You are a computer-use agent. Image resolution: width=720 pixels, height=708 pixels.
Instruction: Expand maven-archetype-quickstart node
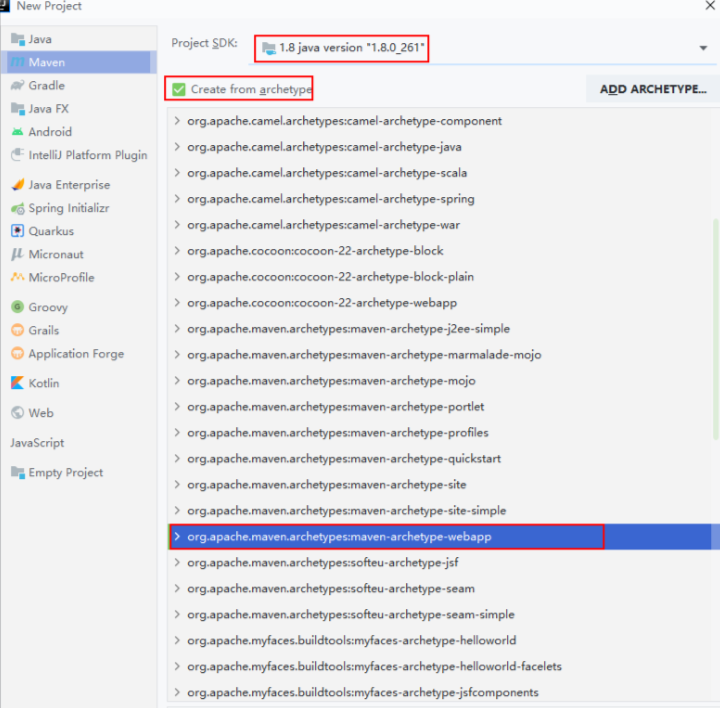click(177, 458)
